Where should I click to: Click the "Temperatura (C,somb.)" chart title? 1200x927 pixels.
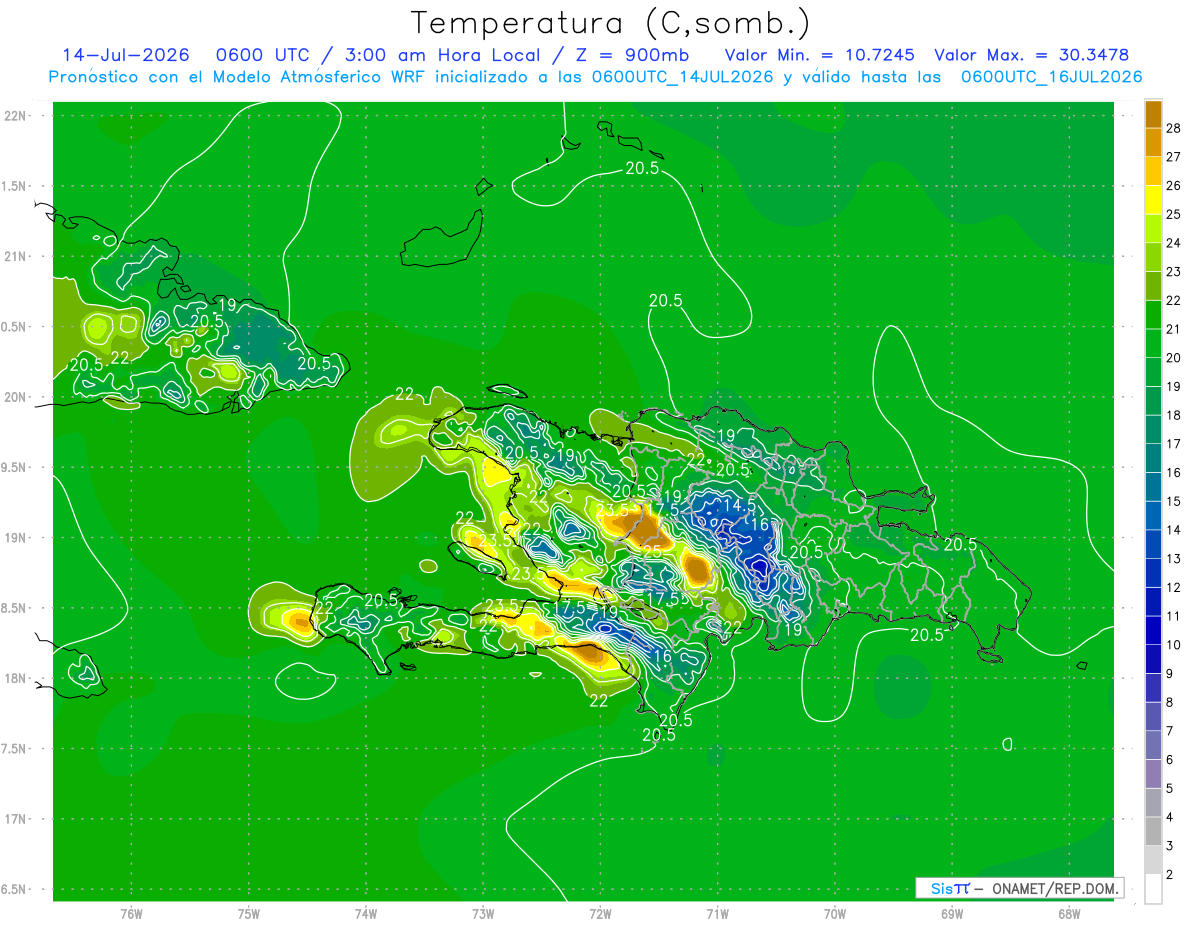(611, 23)
